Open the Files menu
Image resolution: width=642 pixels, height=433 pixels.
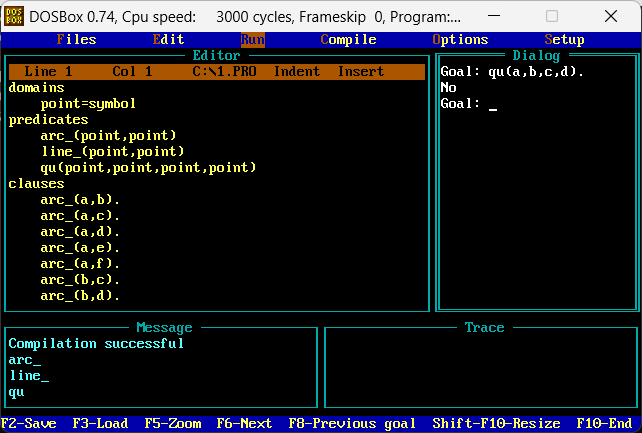76,40
